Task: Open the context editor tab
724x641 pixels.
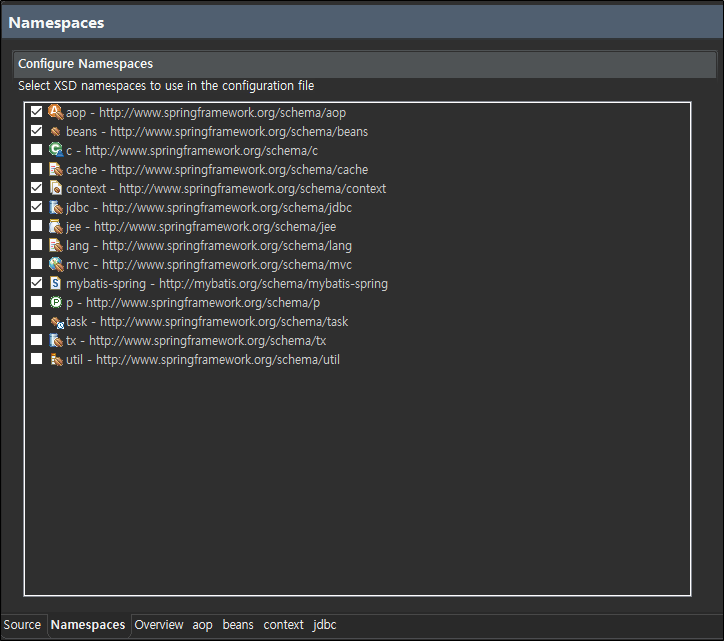Action: (x=284, y=625)
